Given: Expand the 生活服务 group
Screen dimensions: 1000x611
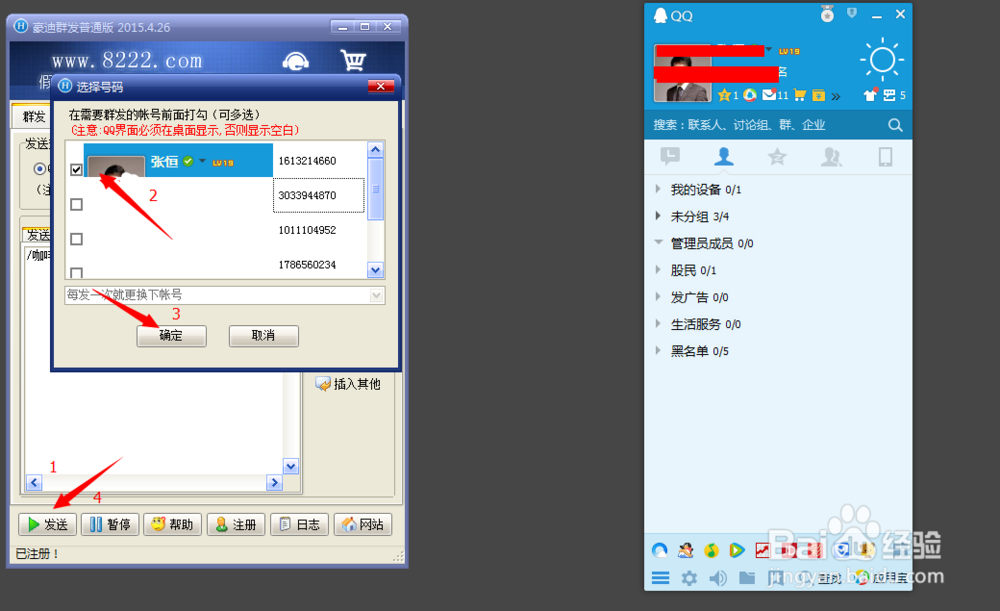Looking at the screenshot, I should point(658,323).
